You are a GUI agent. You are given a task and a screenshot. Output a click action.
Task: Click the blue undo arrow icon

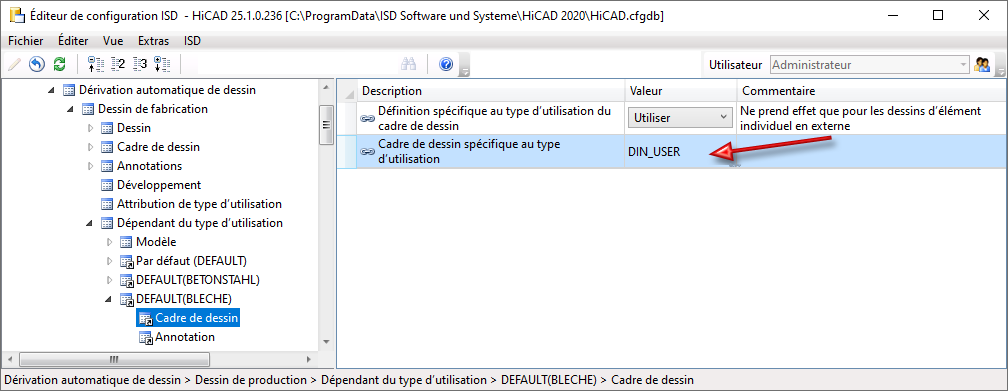click(37, 64)
